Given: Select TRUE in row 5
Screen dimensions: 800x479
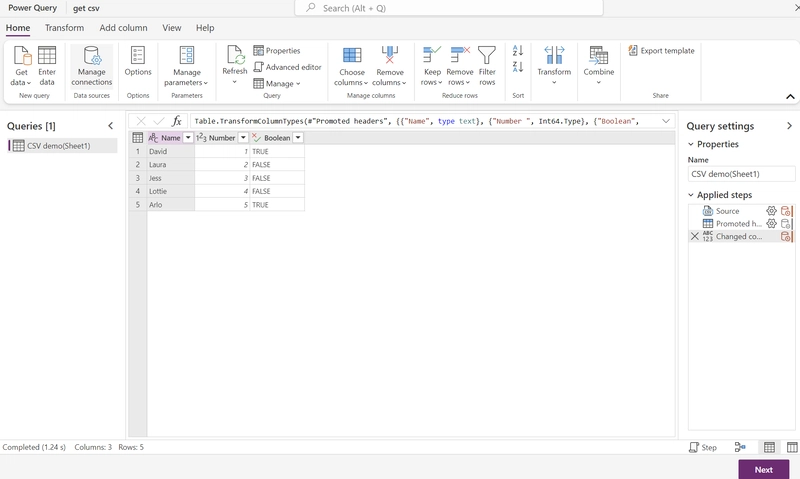Looking at the screenshot, I should 277,205.
